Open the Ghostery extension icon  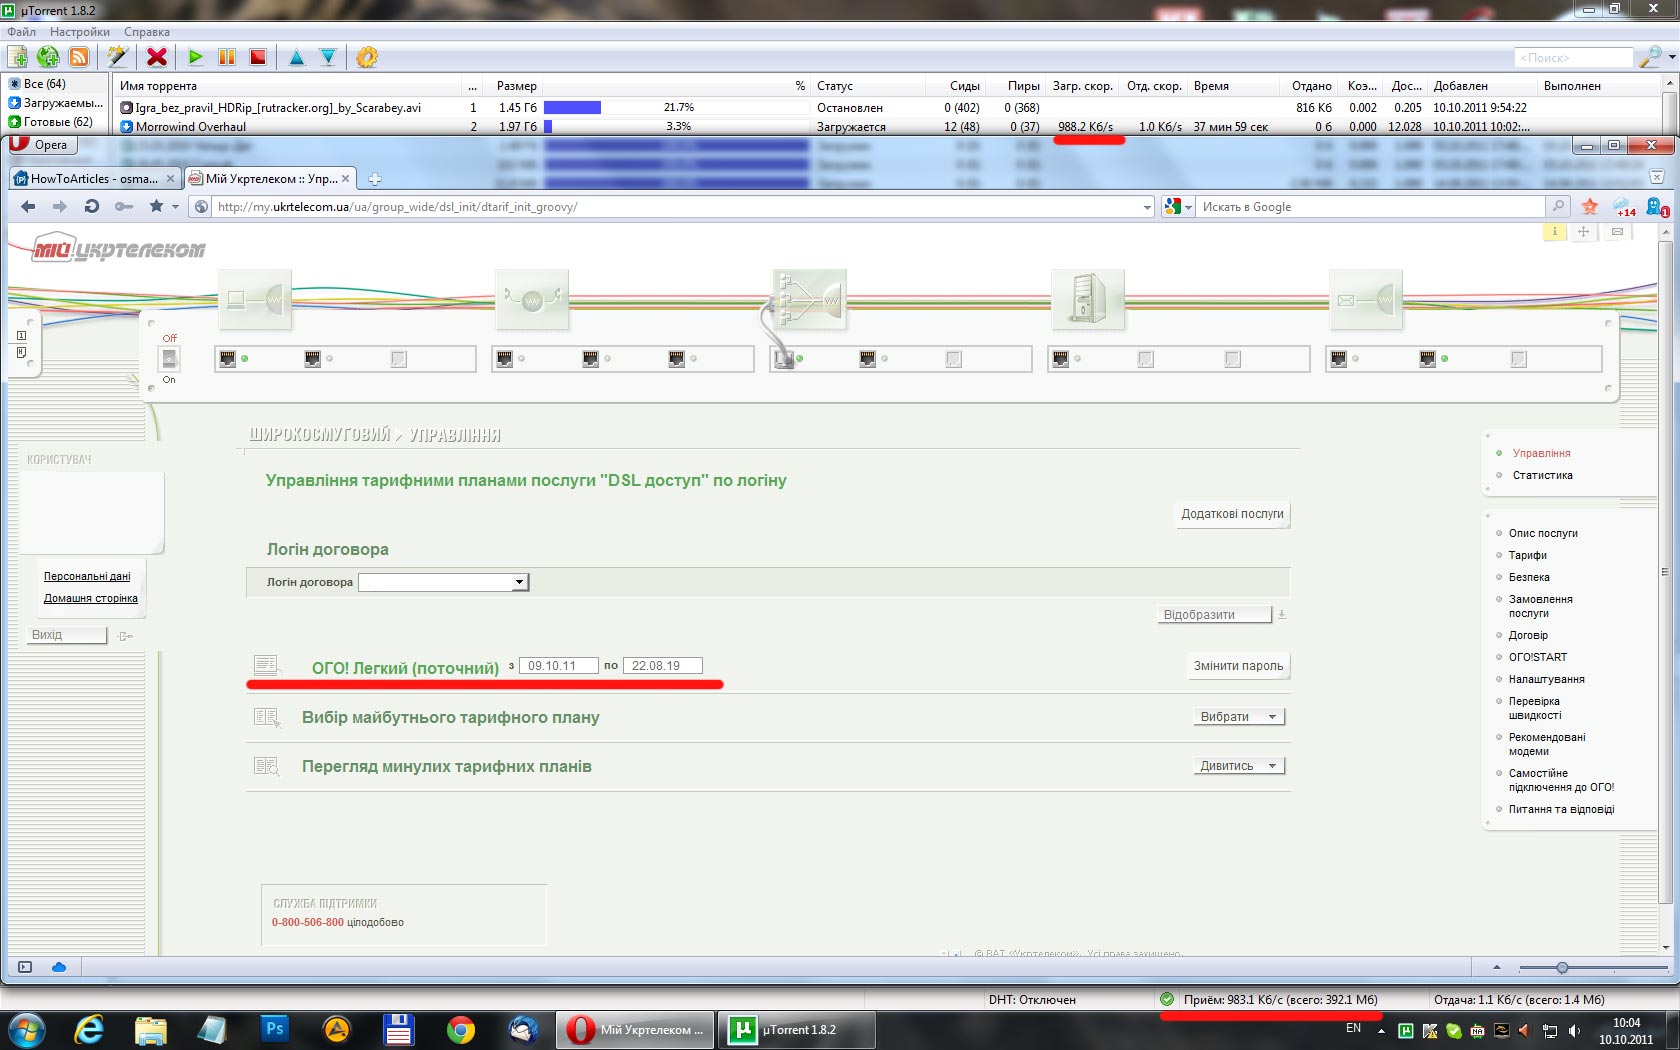pos(1658,207)
